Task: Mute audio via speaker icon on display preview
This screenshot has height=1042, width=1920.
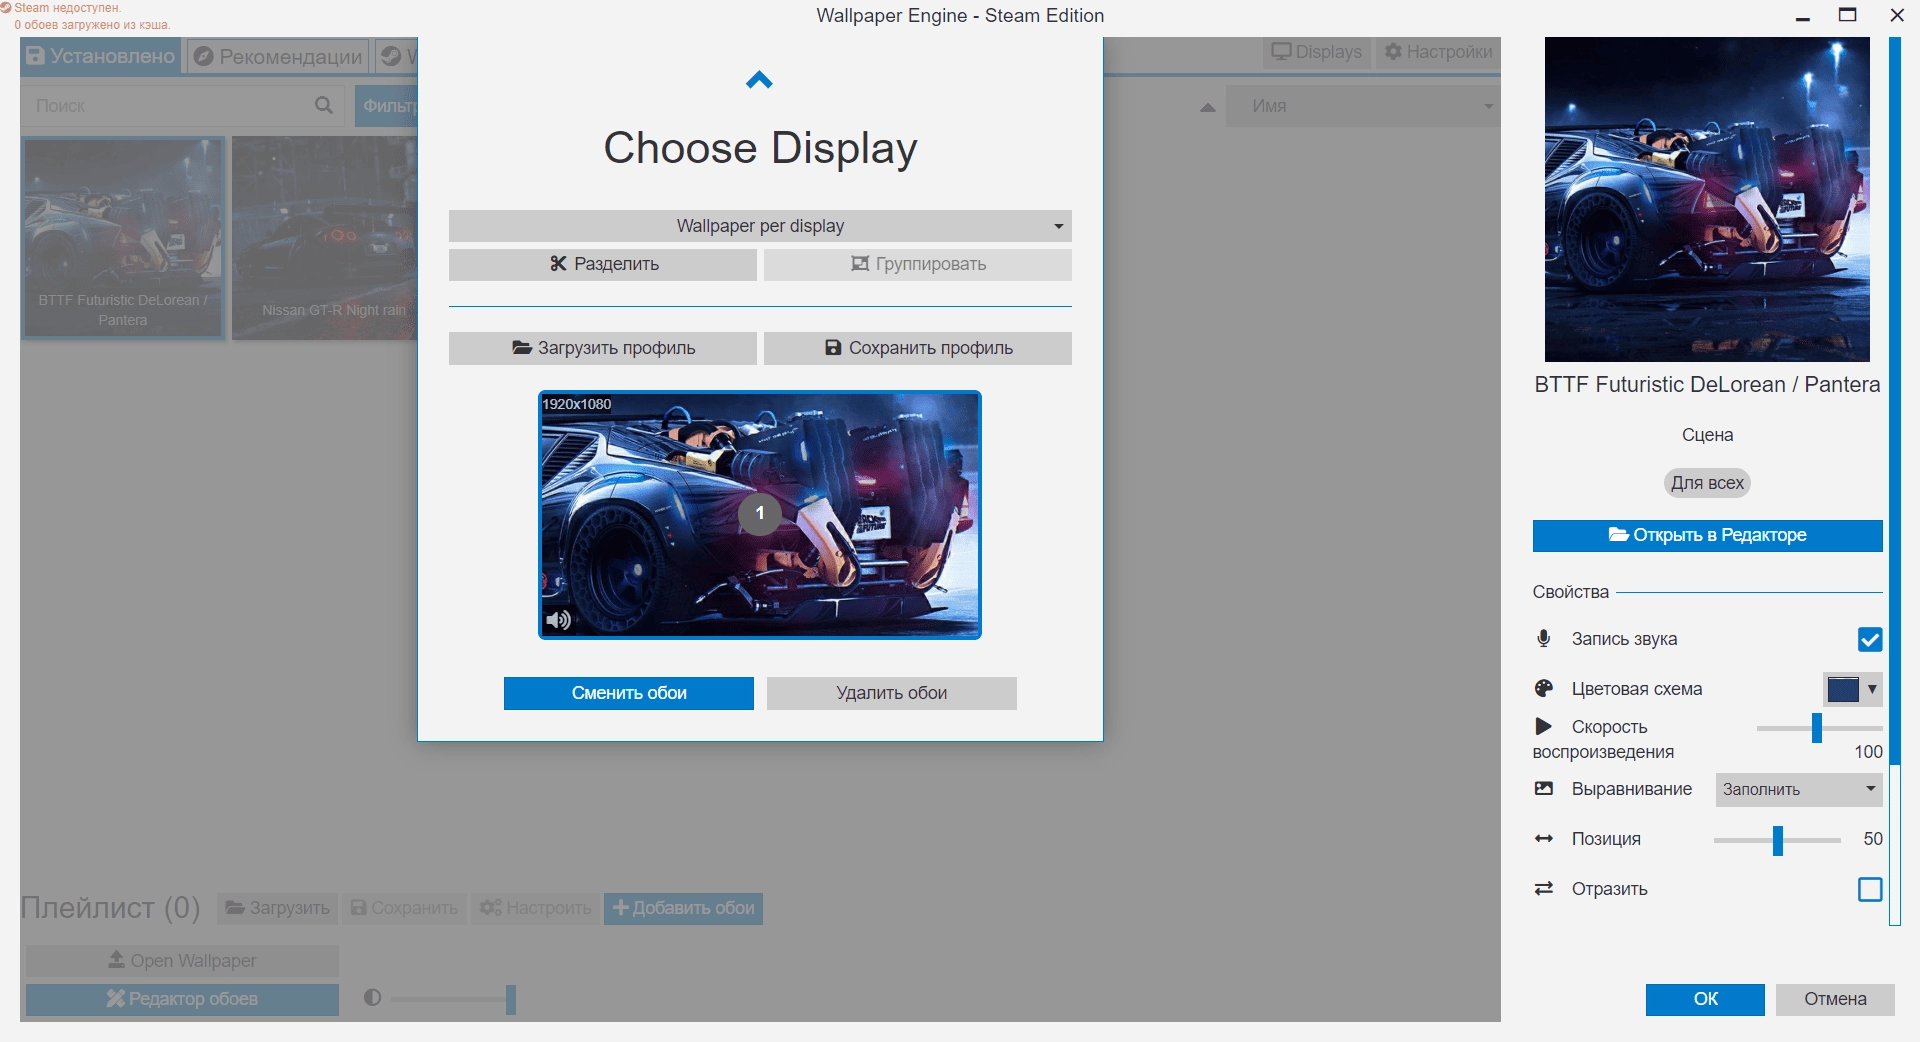Action: tap(558, 620)
